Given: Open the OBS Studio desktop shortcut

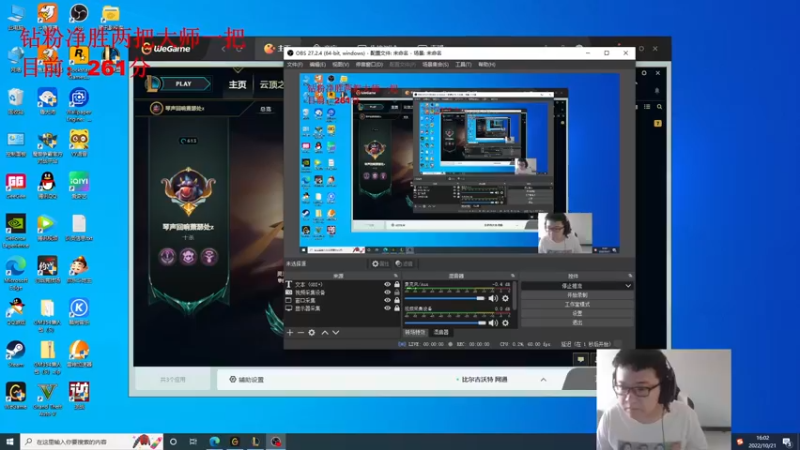Looking at the screenshot, I should (79, 14).
